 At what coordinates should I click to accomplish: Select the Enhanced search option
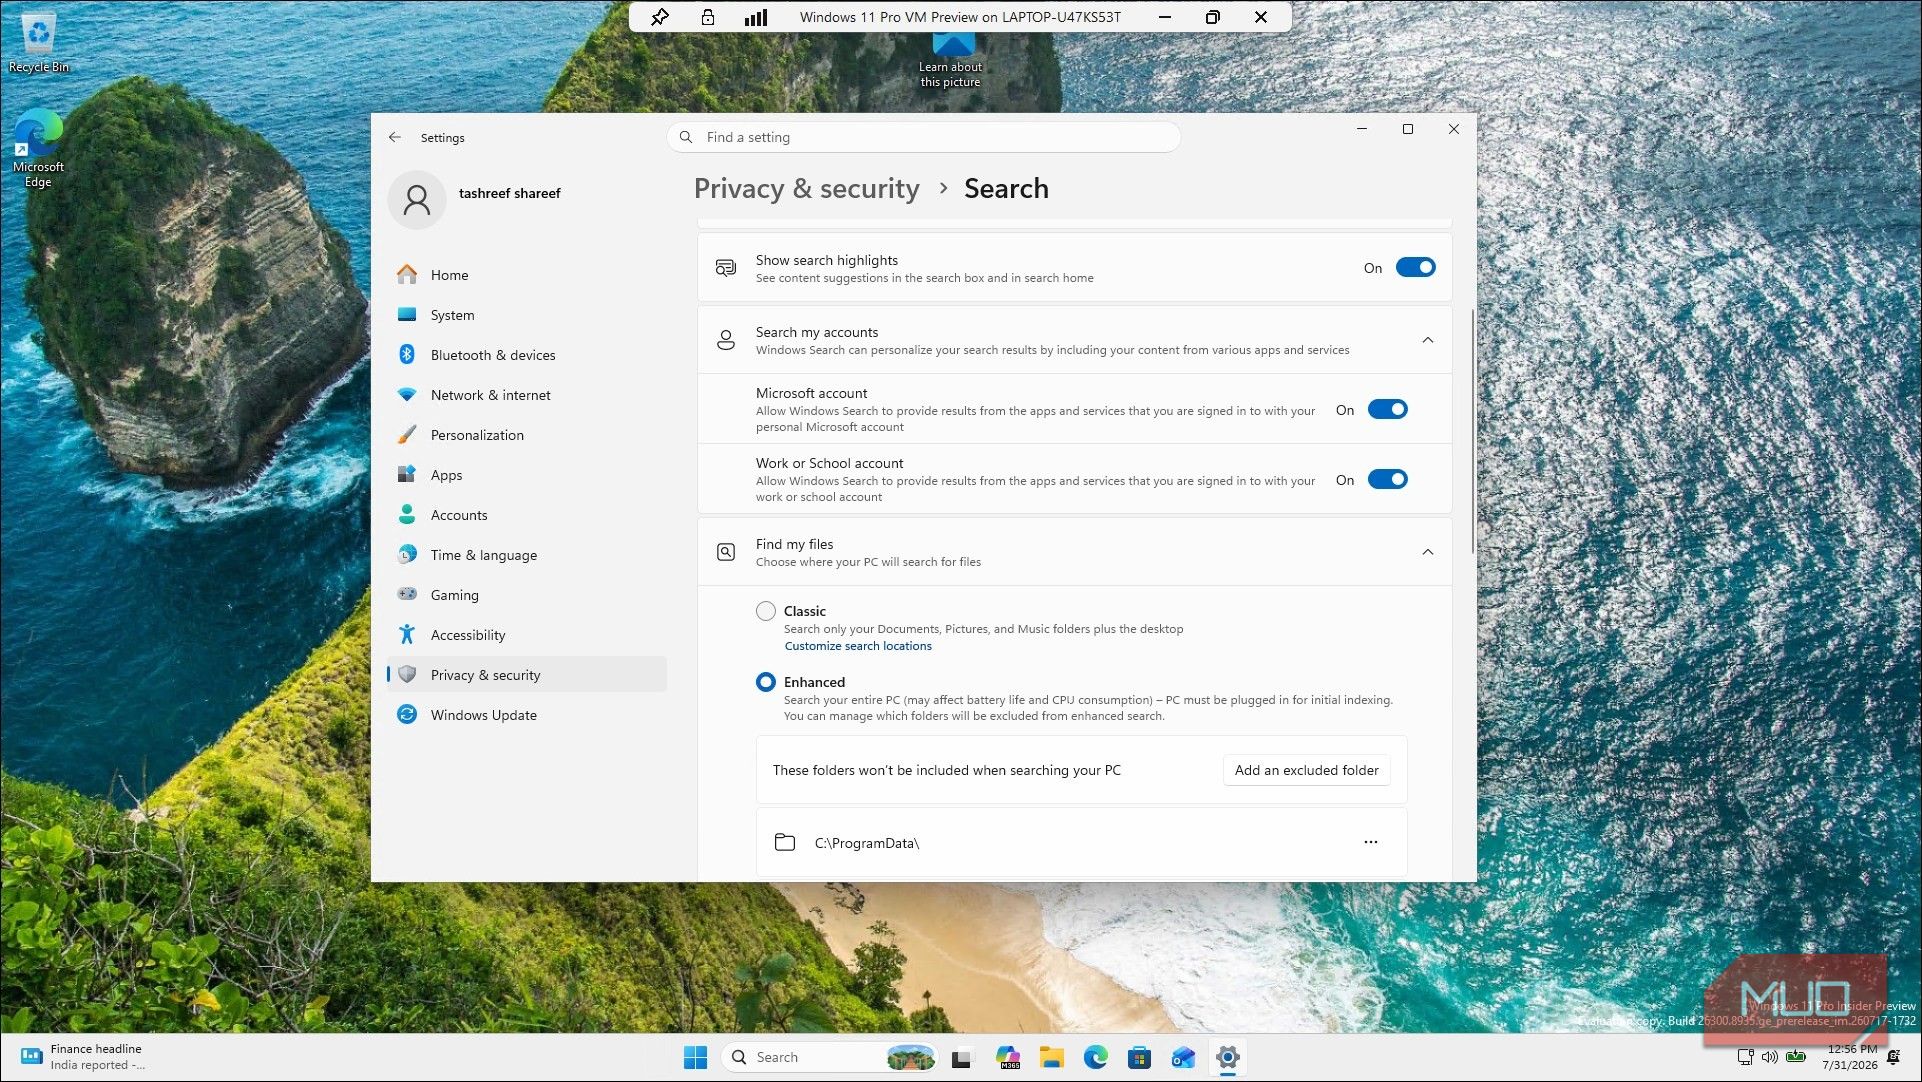766,682
